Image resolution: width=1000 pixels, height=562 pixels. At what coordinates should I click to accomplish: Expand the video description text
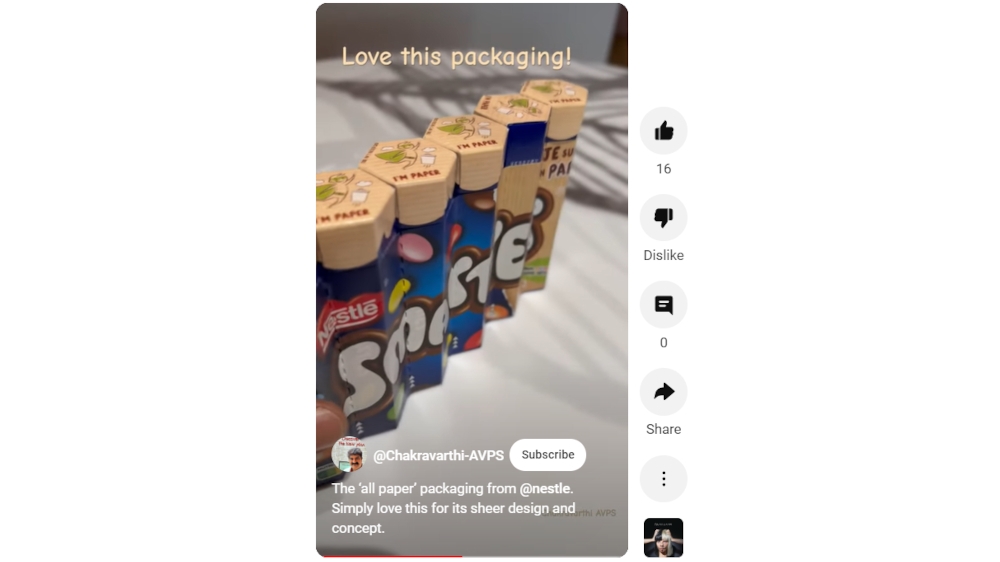click(453, 508)
